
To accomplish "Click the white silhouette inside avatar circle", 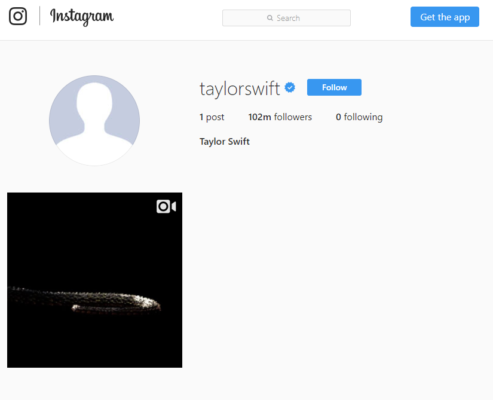I will click(x=94, y=124).
